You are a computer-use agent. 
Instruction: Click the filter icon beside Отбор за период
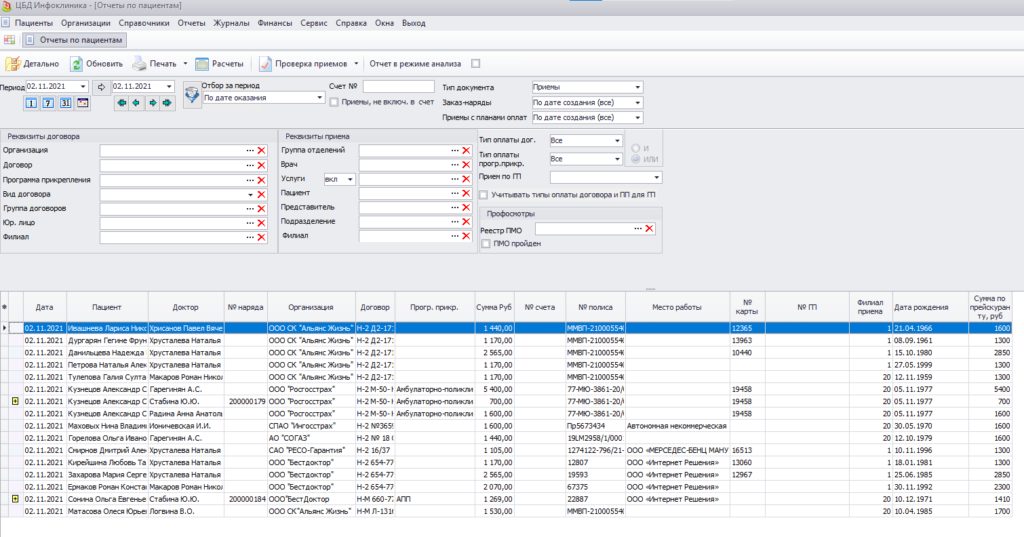click(191, 96)
